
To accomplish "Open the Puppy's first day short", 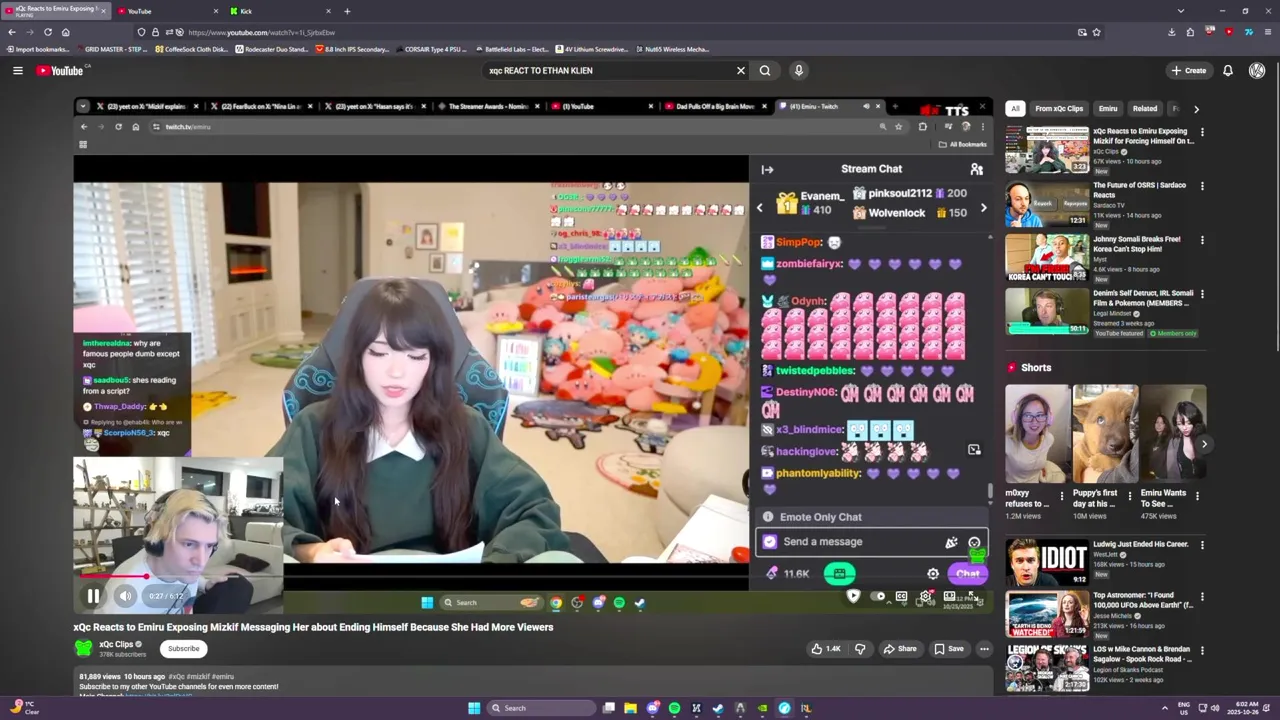I will click(1105, 434).
